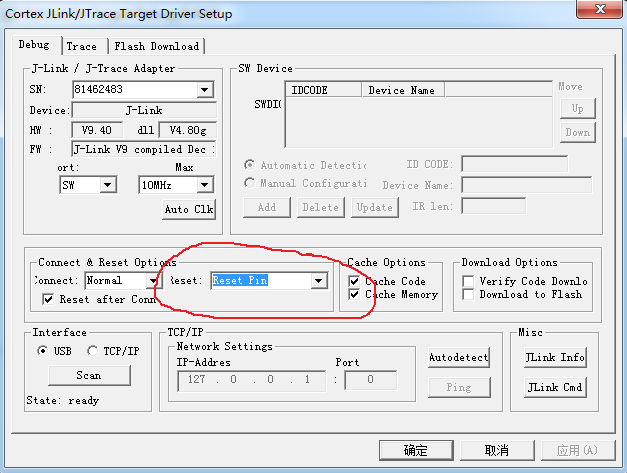Open the Connect Normal dropdown
This screenshot has height=473, width=627.
click(x=152, y=281)
